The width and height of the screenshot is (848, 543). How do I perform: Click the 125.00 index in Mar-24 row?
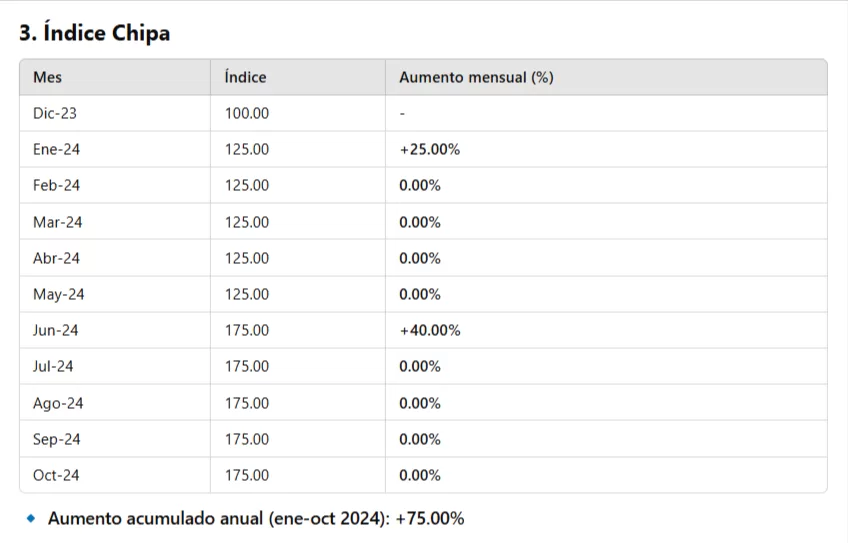click(x=247, y=222)
